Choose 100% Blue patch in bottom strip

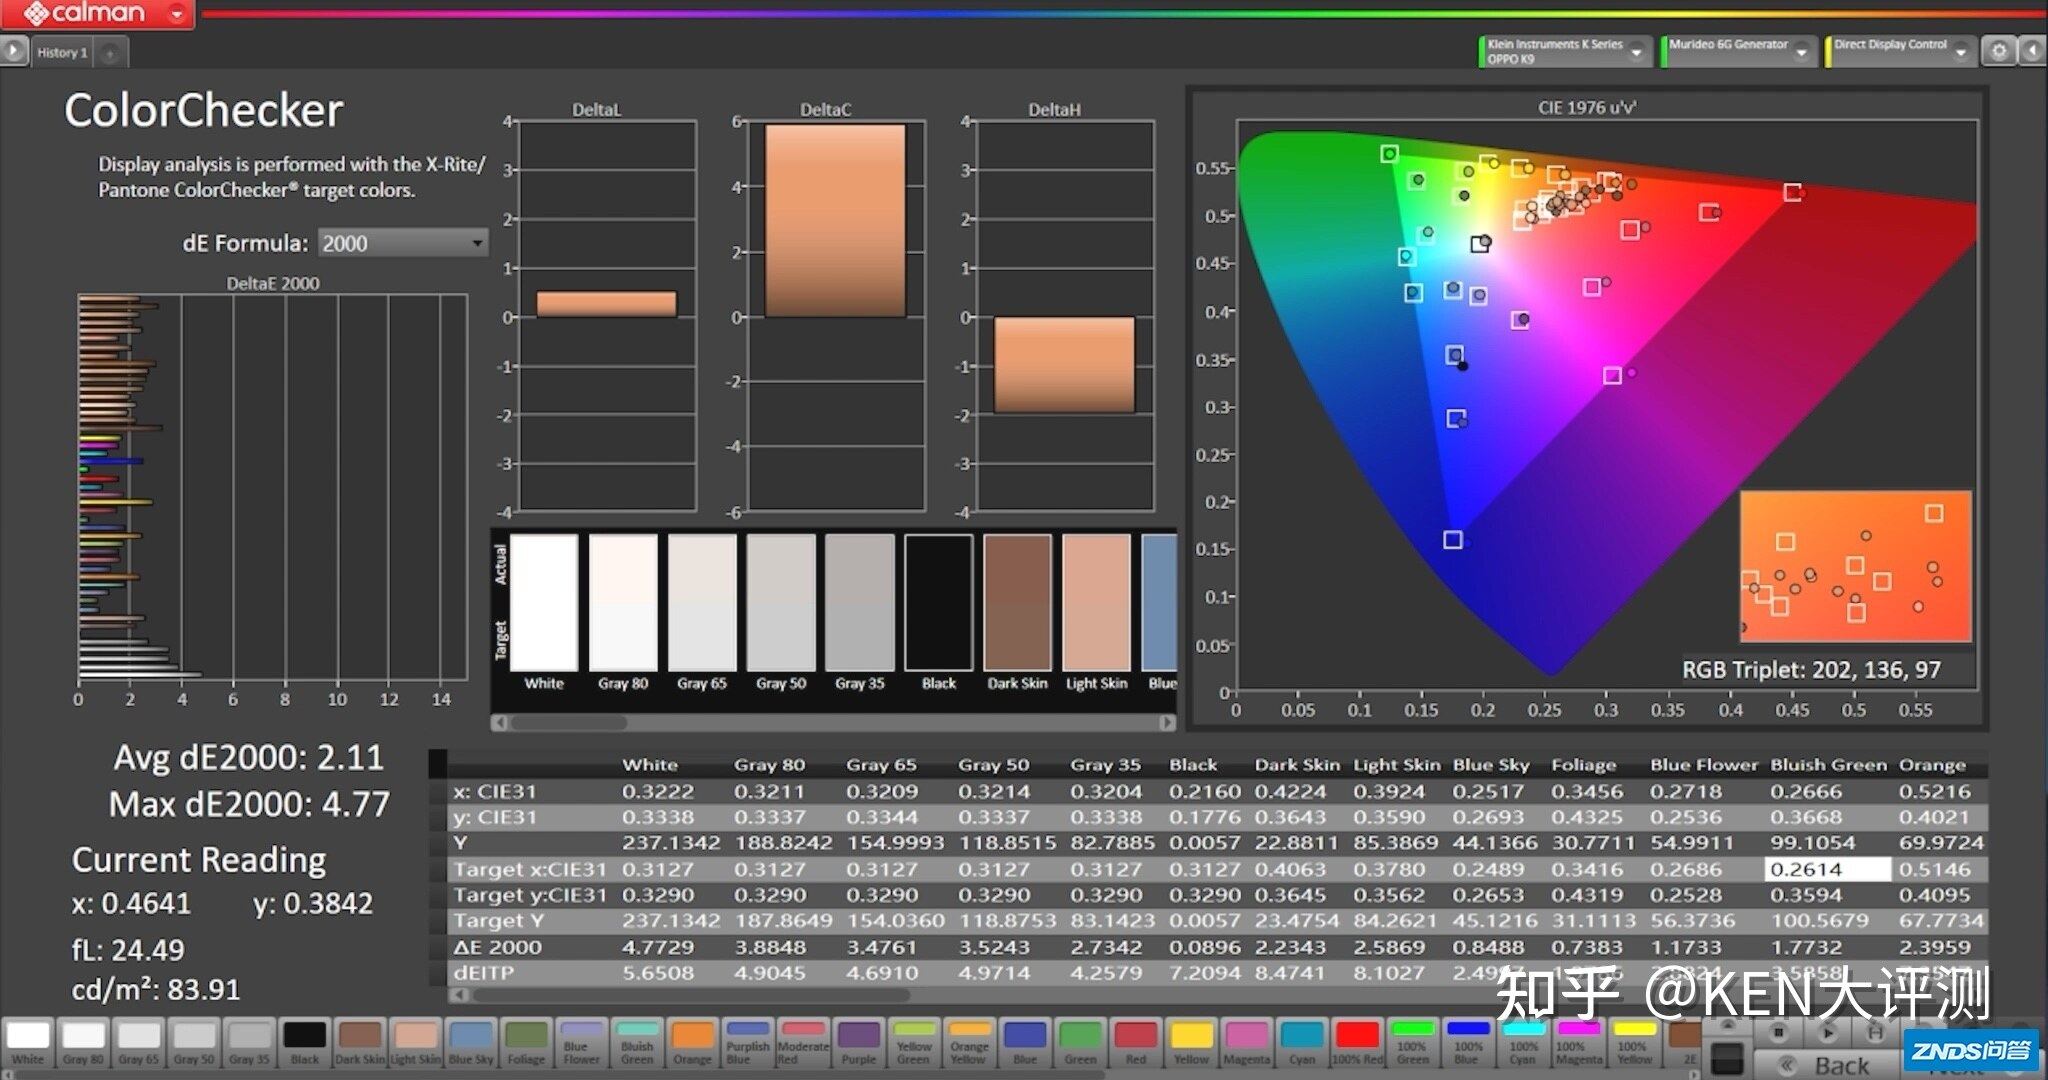click(1467, 1043)
